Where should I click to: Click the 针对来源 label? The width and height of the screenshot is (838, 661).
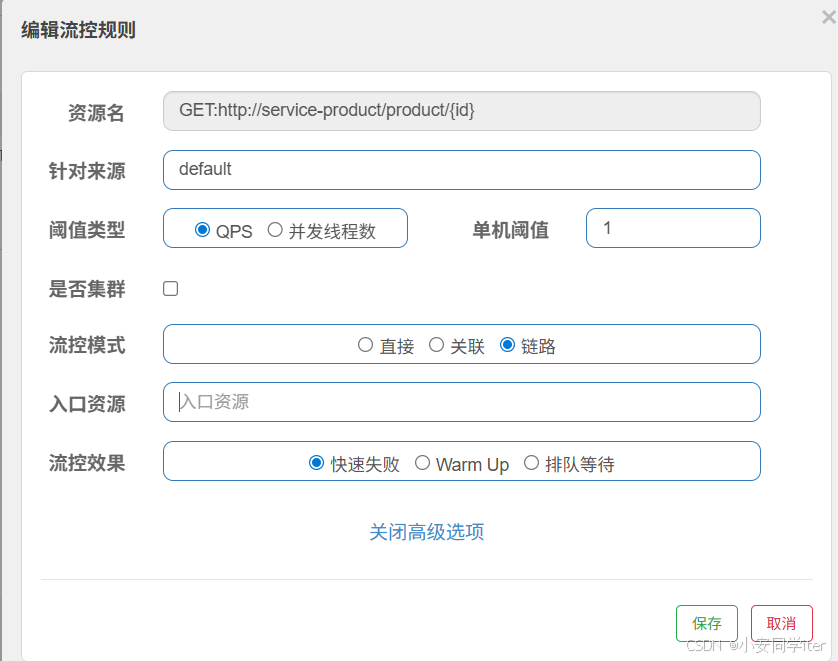tap(87, 172)
